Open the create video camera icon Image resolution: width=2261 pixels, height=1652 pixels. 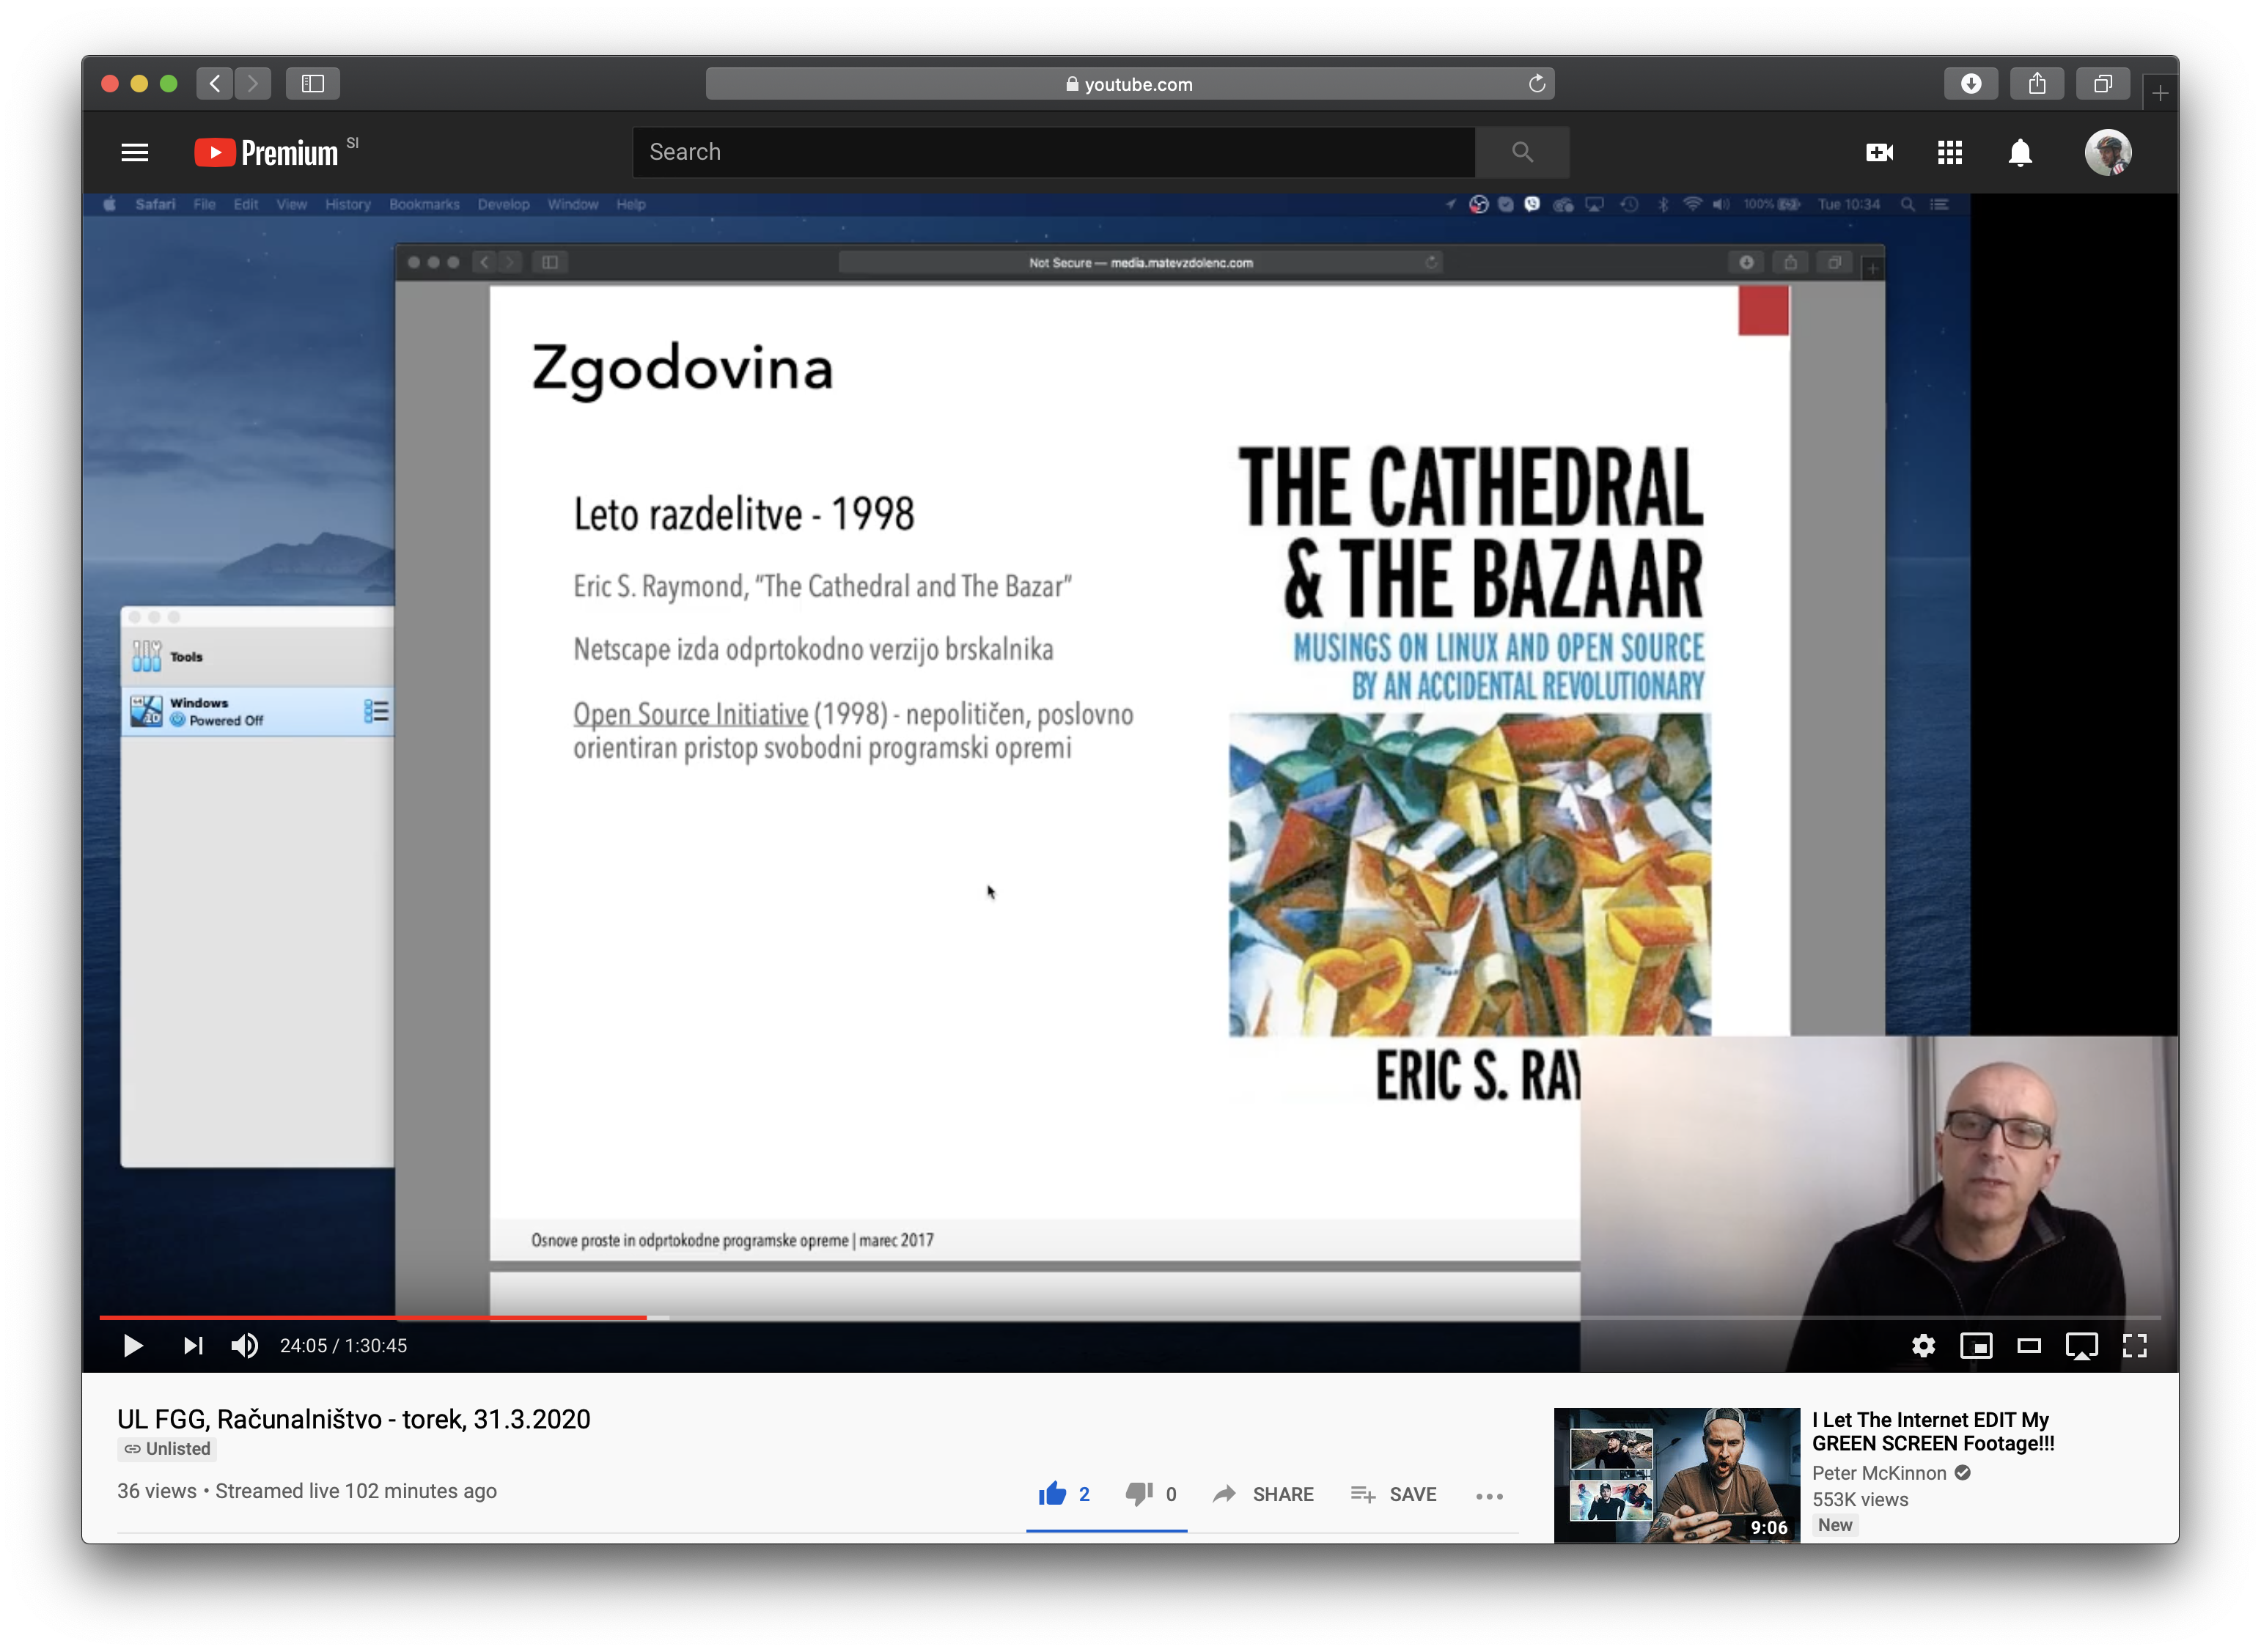click(x=1878, y=152)
